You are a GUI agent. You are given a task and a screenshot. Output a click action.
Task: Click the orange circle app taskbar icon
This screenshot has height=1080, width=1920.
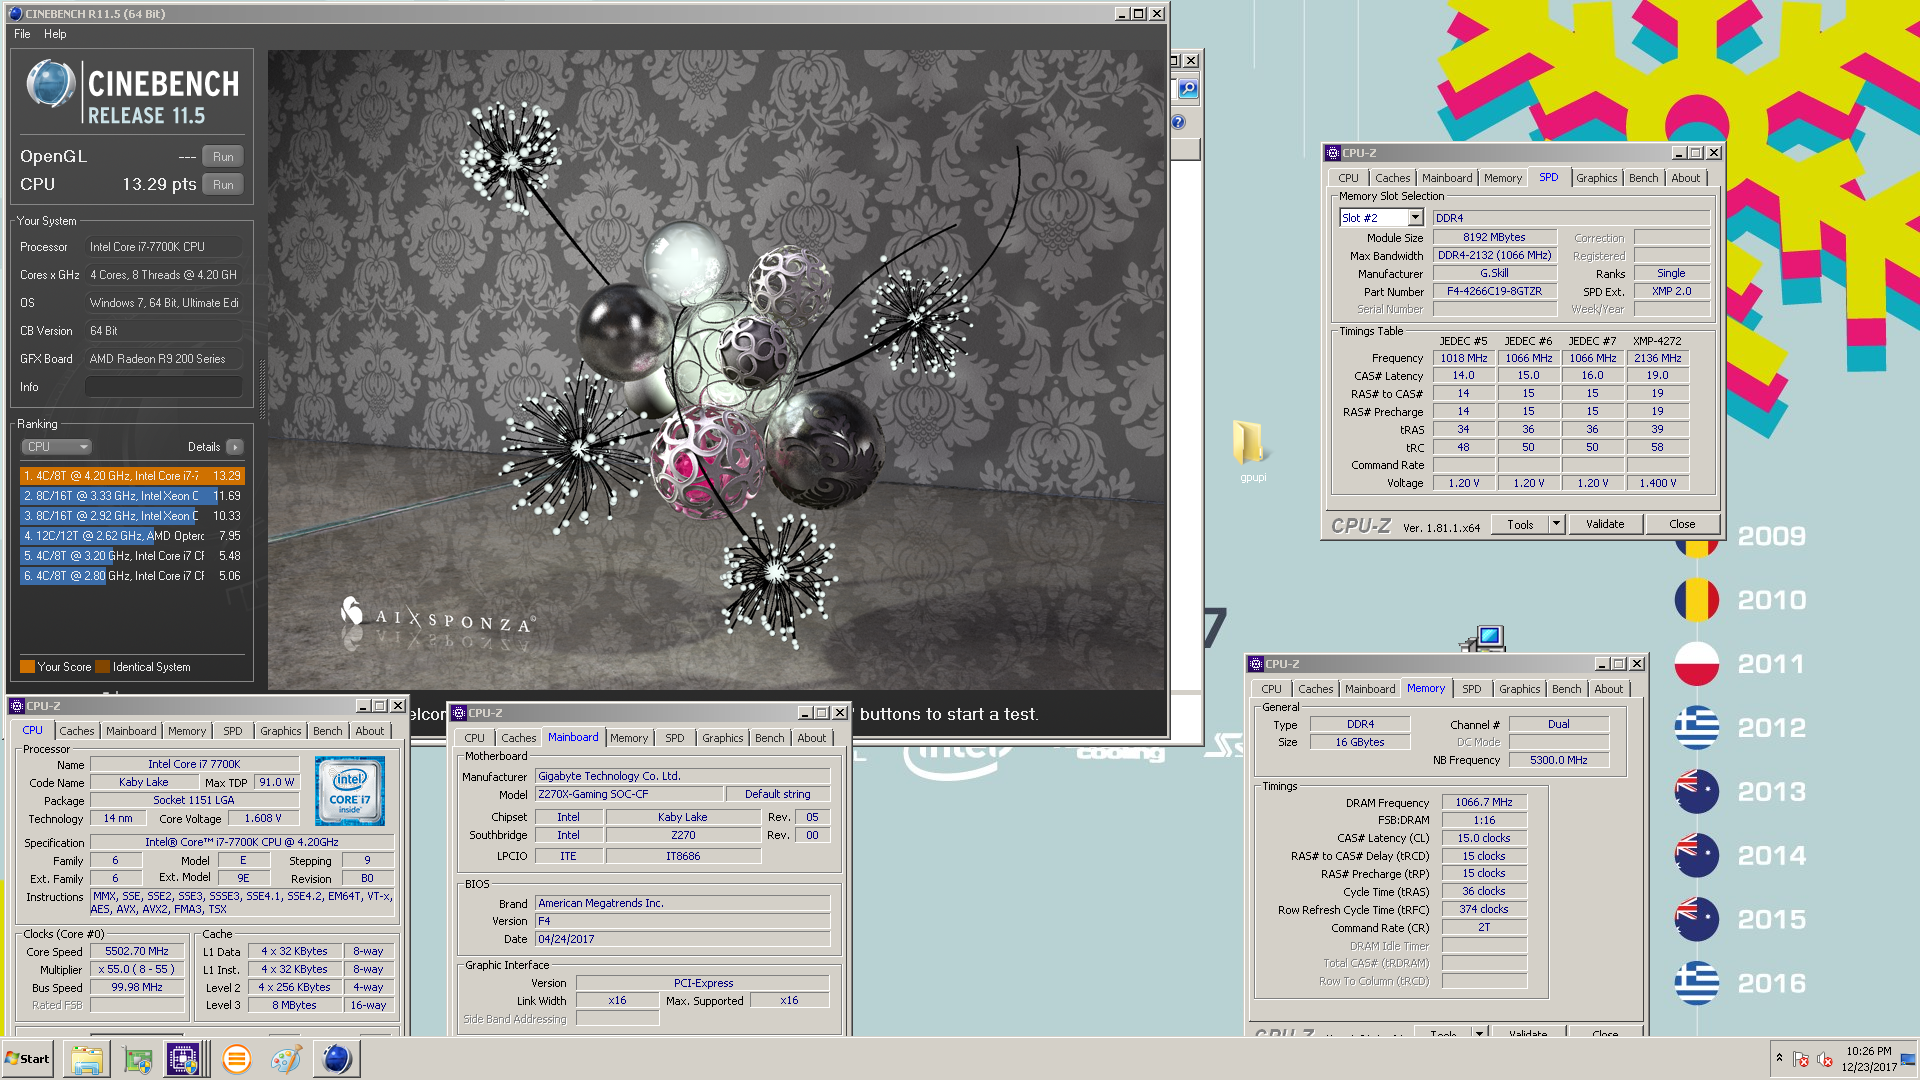237,1059
